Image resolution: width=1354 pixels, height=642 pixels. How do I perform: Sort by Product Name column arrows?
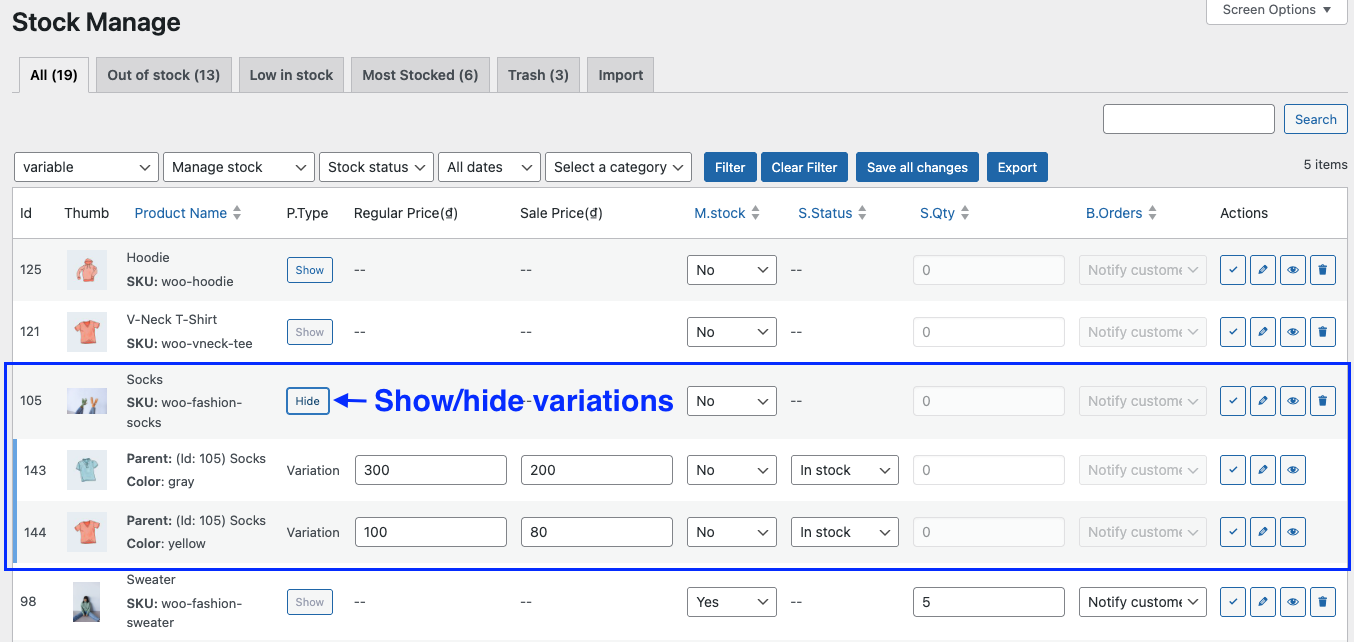237,213
